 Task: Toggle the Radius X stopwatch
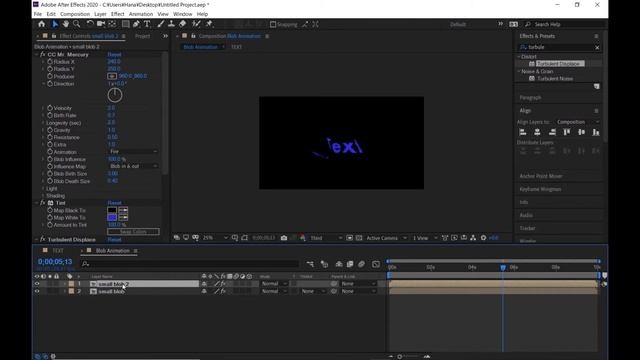50,62
